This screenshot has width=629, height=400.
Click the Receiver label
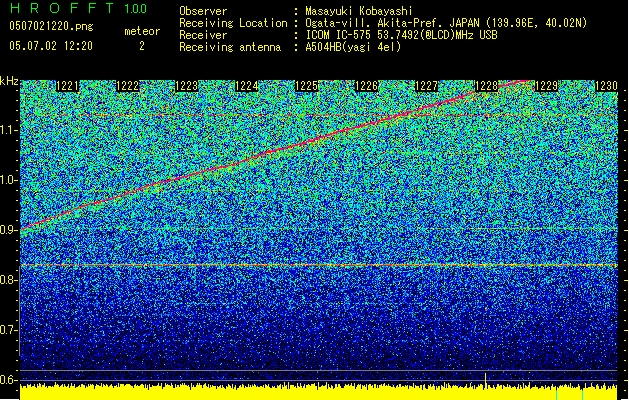coord(203,35)
